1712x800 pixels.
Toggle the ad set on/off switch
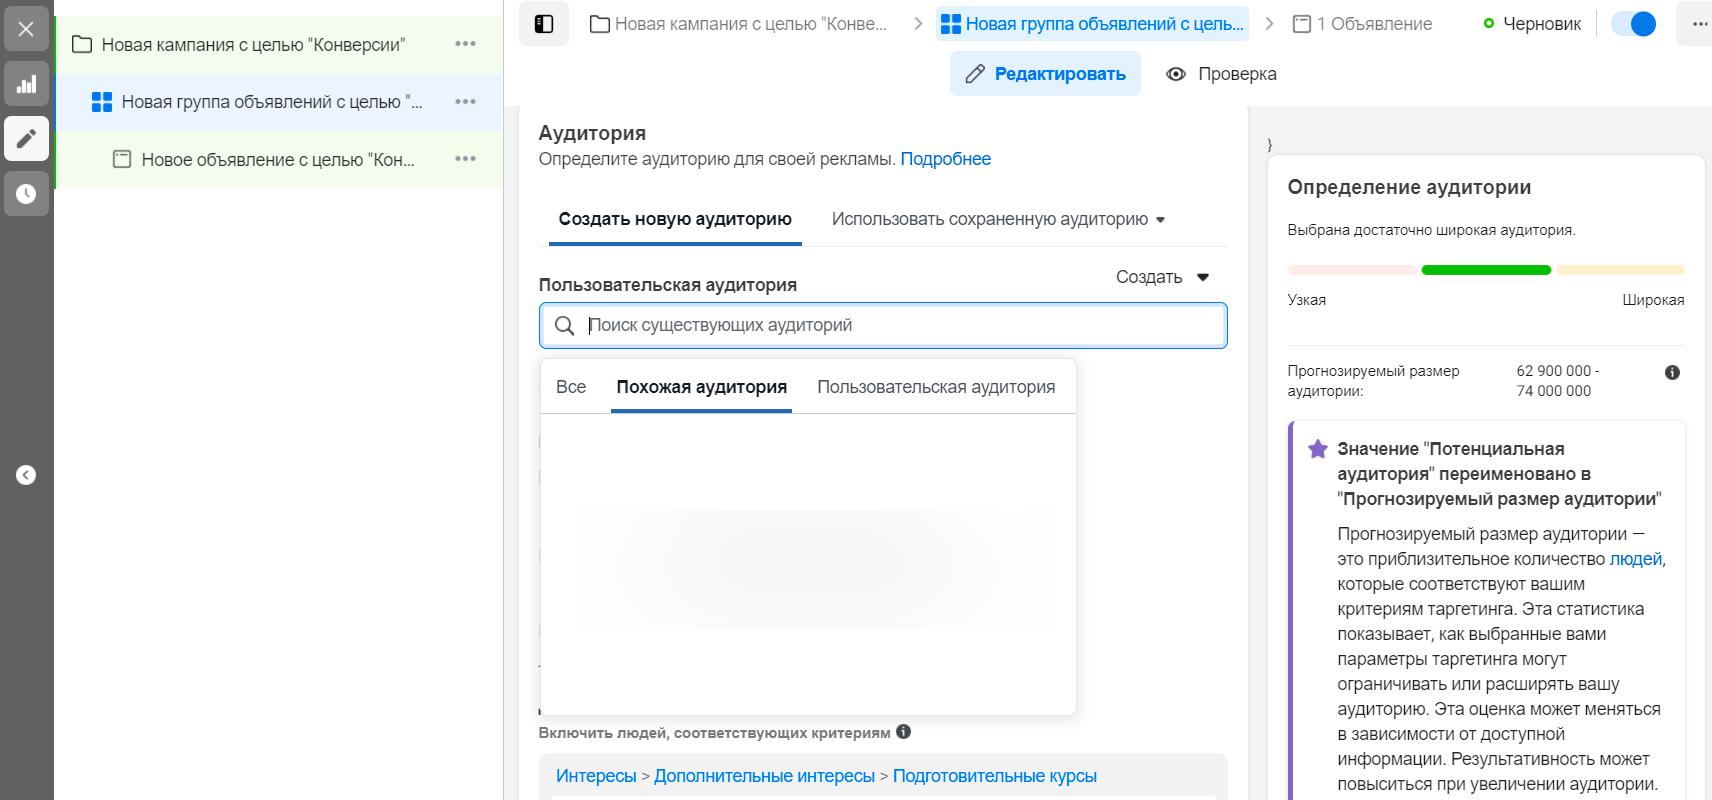point(1633,24)
